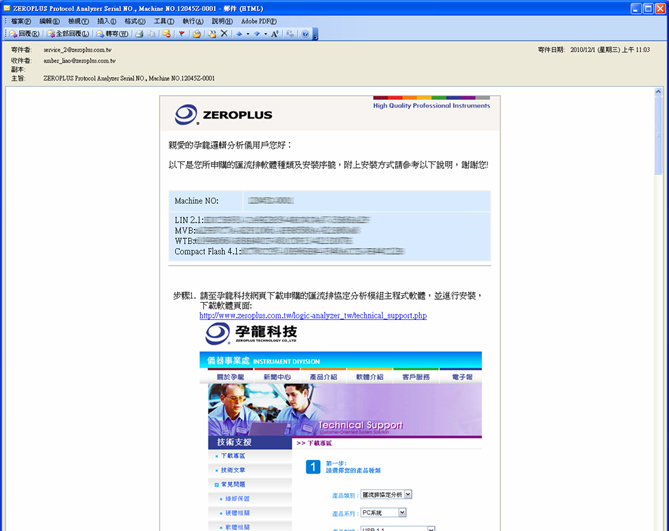The width and height of the screenshot is (669, 531).
Task: Click the move to folder icon
Action: pos(197,34)
